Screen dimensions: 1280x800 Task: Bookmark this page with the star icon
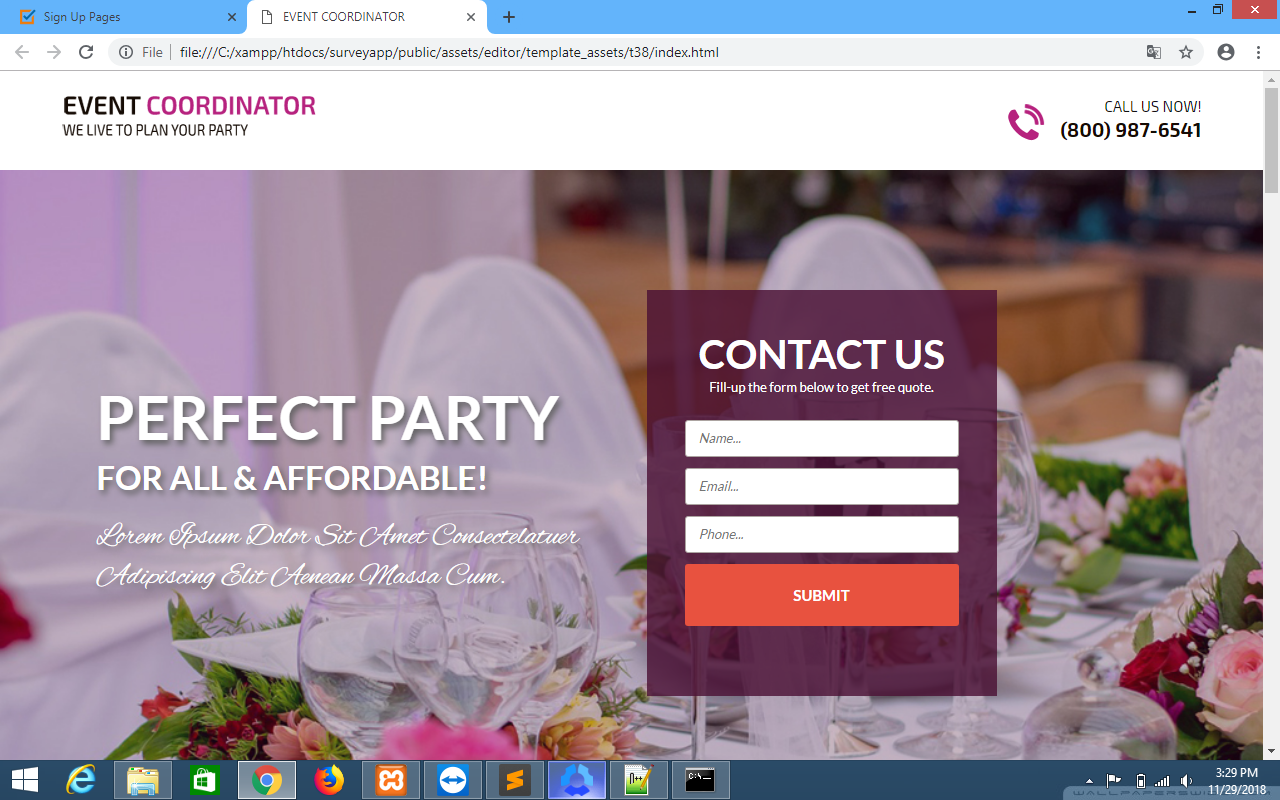(x=1186, y=52)
